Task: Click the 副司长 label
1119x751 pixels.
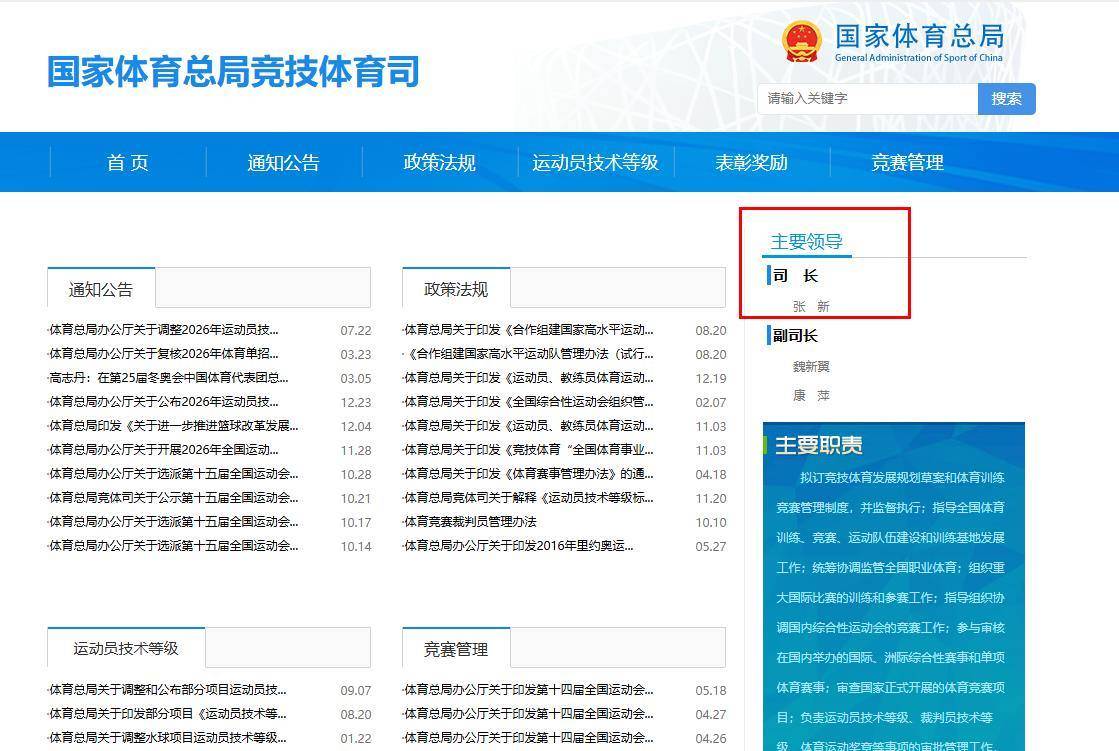Action: pos(795,336)
